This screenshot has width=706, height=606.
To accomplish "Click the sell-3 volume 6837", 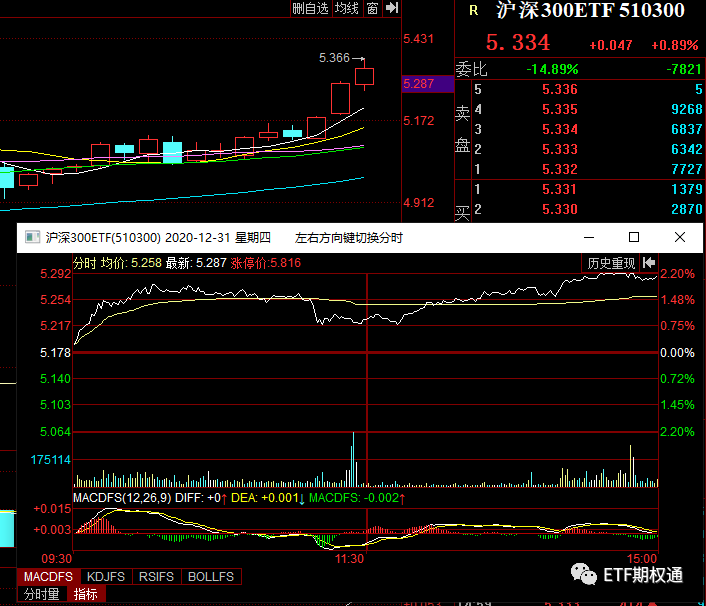I will coord(687,129).
